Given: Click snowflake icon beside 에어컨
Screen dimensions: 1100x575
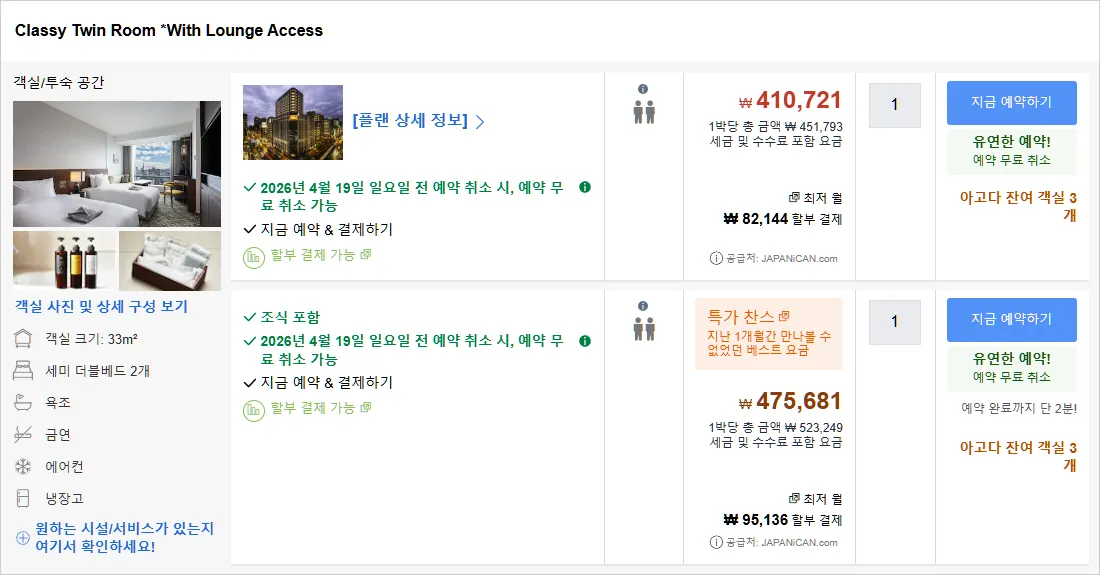Looking at the screenshot, I should tap(23, 466).
